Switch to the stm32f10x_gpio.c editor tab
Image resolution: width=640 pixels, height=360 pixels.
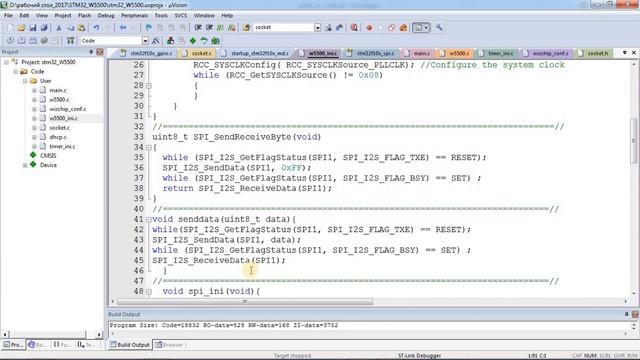click(147, 53)
